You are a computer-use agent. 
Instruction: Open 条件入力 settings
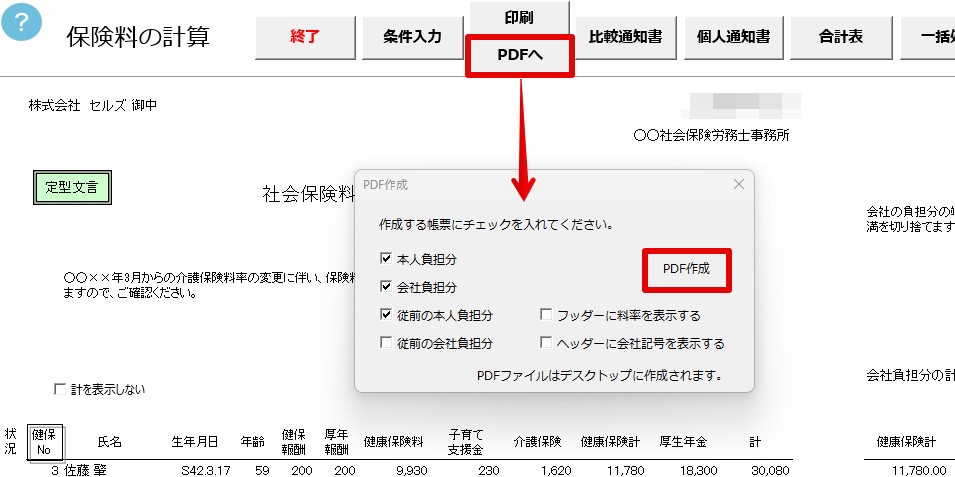[412, 37]
